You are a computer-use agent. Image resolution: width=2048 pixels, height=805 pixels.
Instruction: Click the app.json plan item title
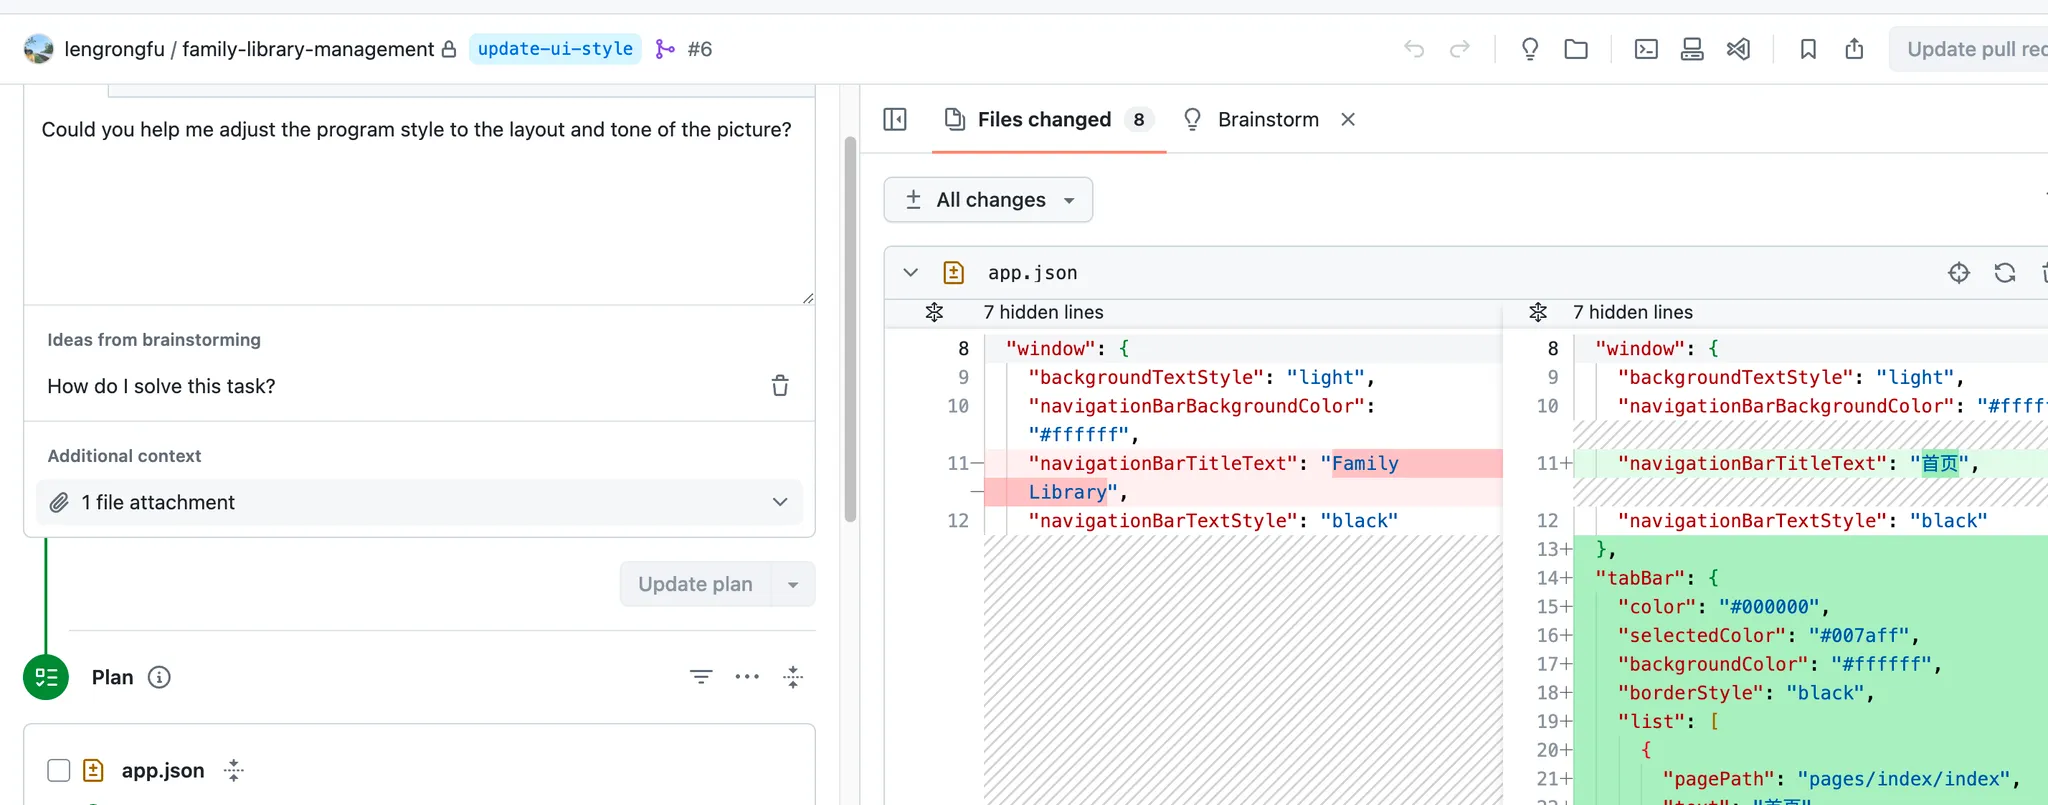click(163, 770)
